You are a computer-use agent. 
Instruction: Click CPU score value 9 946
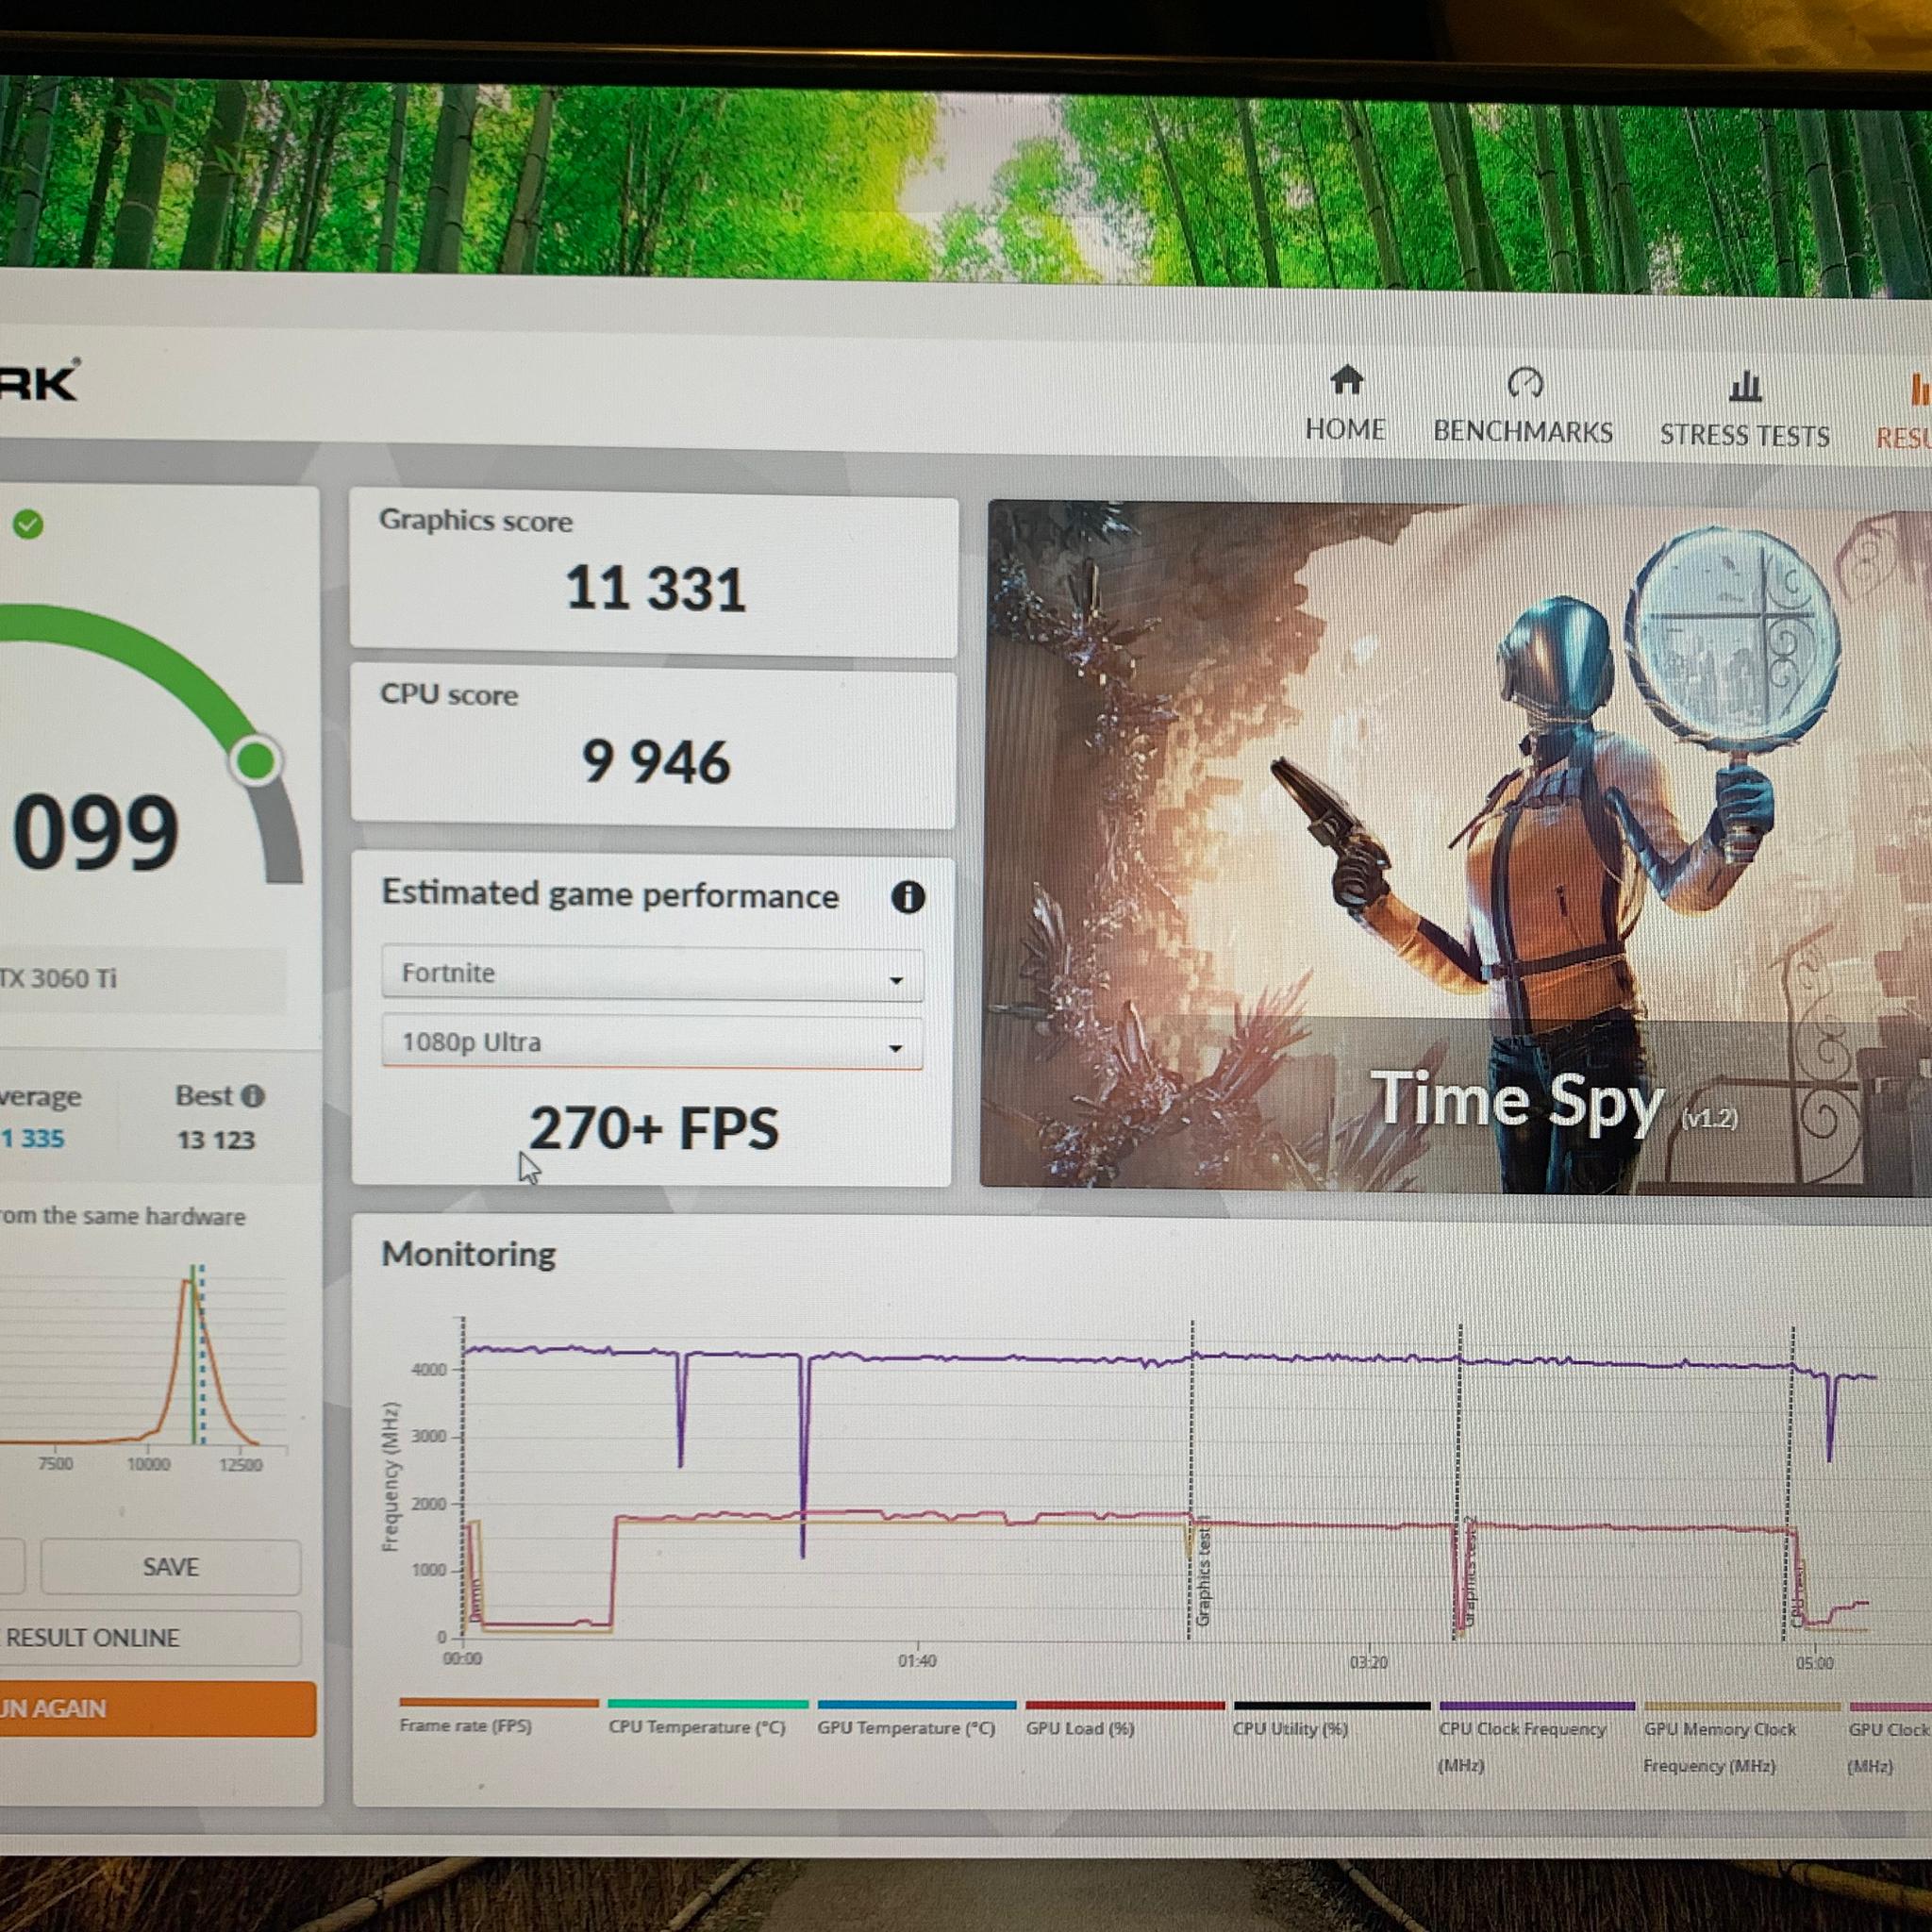[656, 762]
